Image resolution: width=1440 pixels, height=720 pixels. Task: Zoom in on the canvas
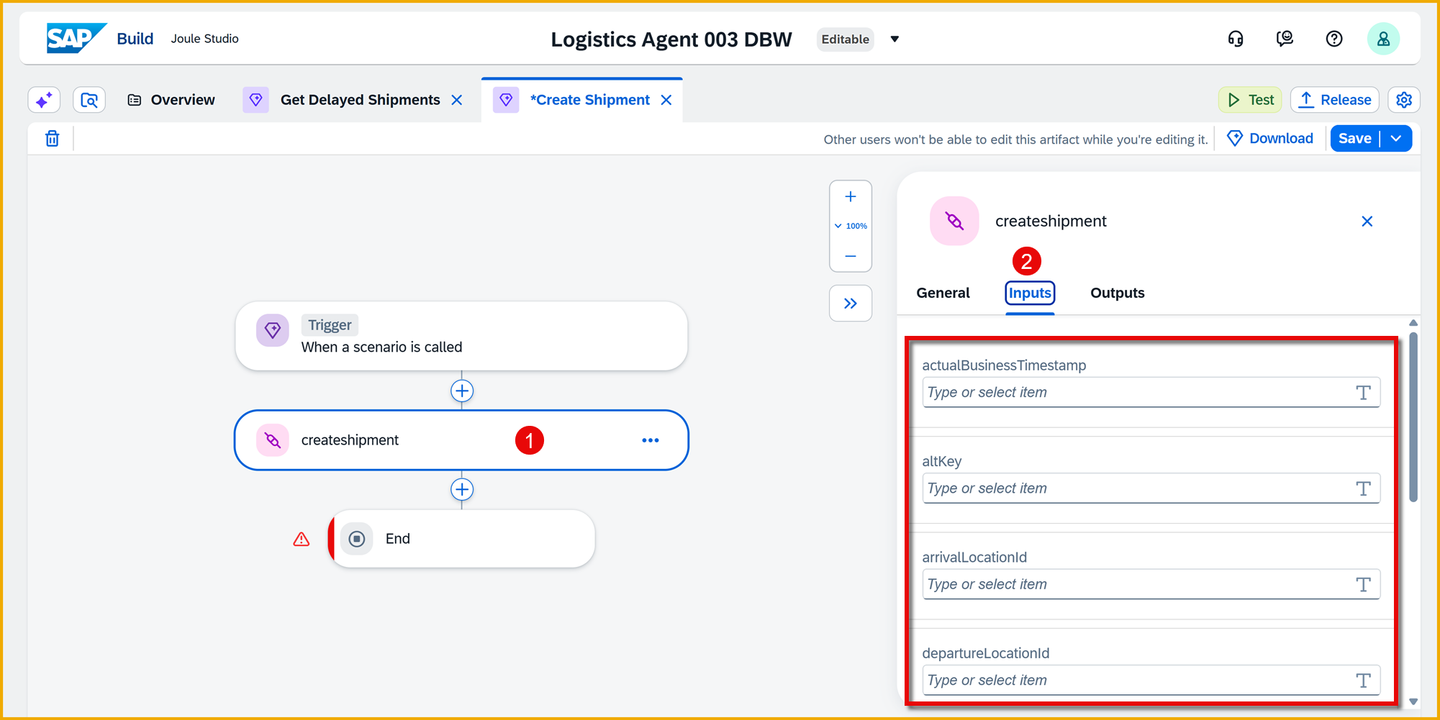(x=851, y=197)
